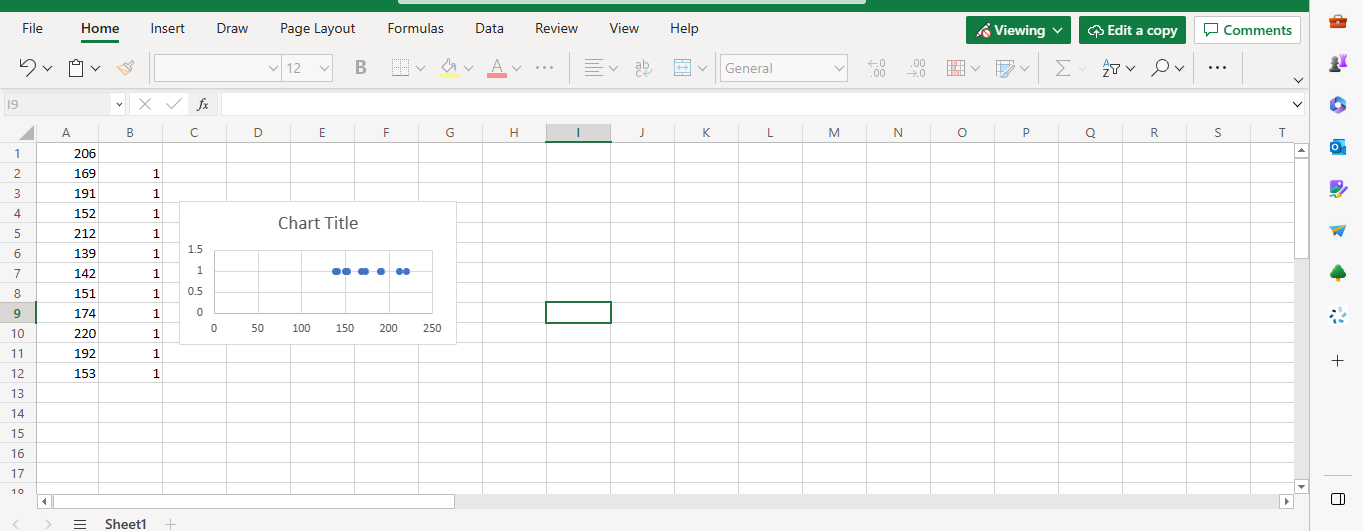Open the Review tab

(557, 29)
